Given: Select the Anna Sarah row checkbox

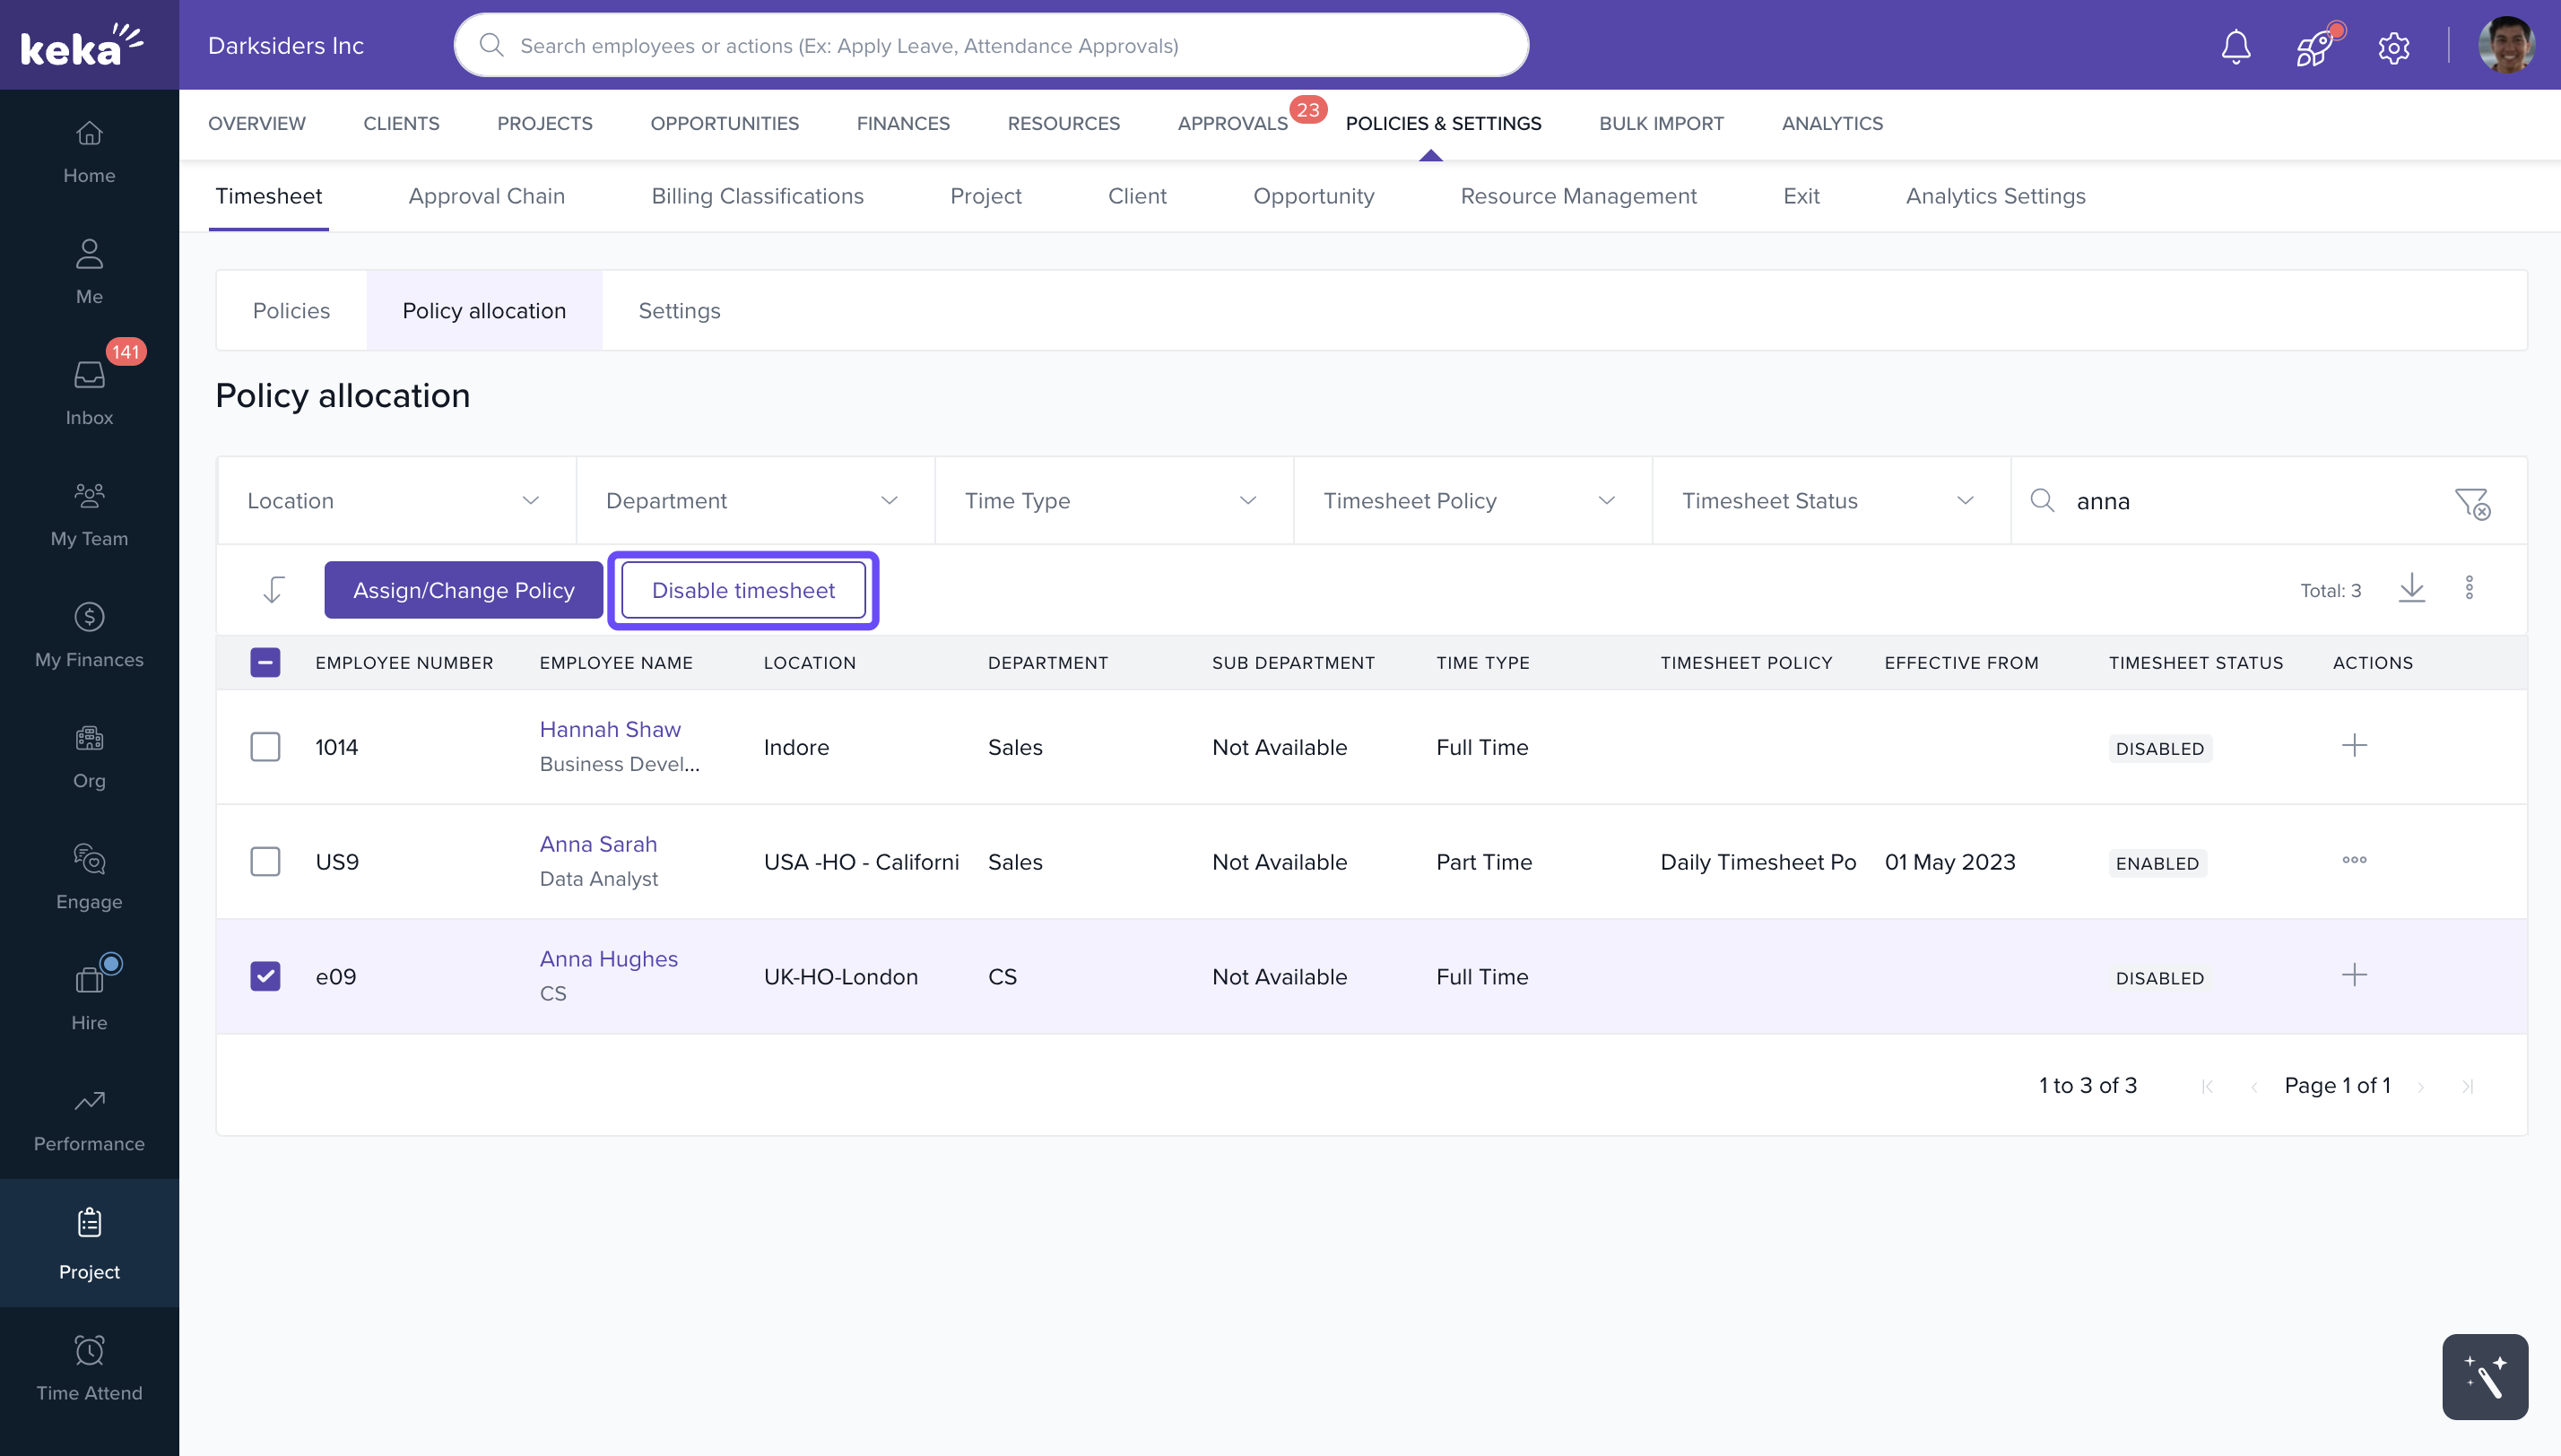Looking at the screenshot, I should (x=265, y=861).
